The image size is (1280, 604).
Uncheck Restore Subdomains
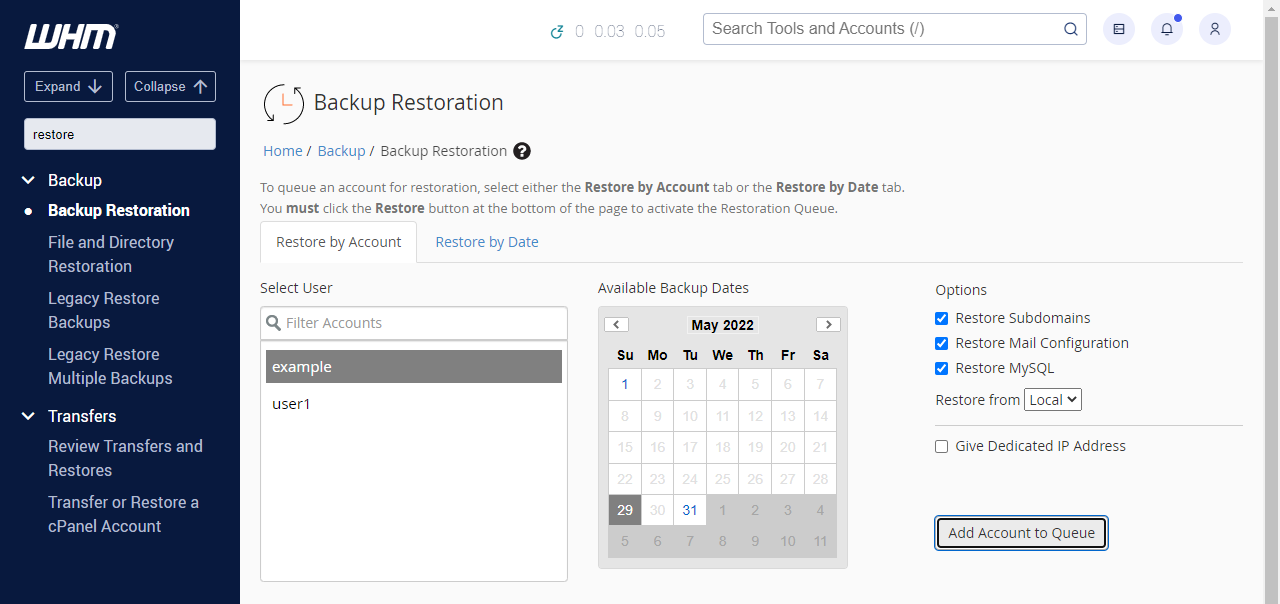coord(941,317)
